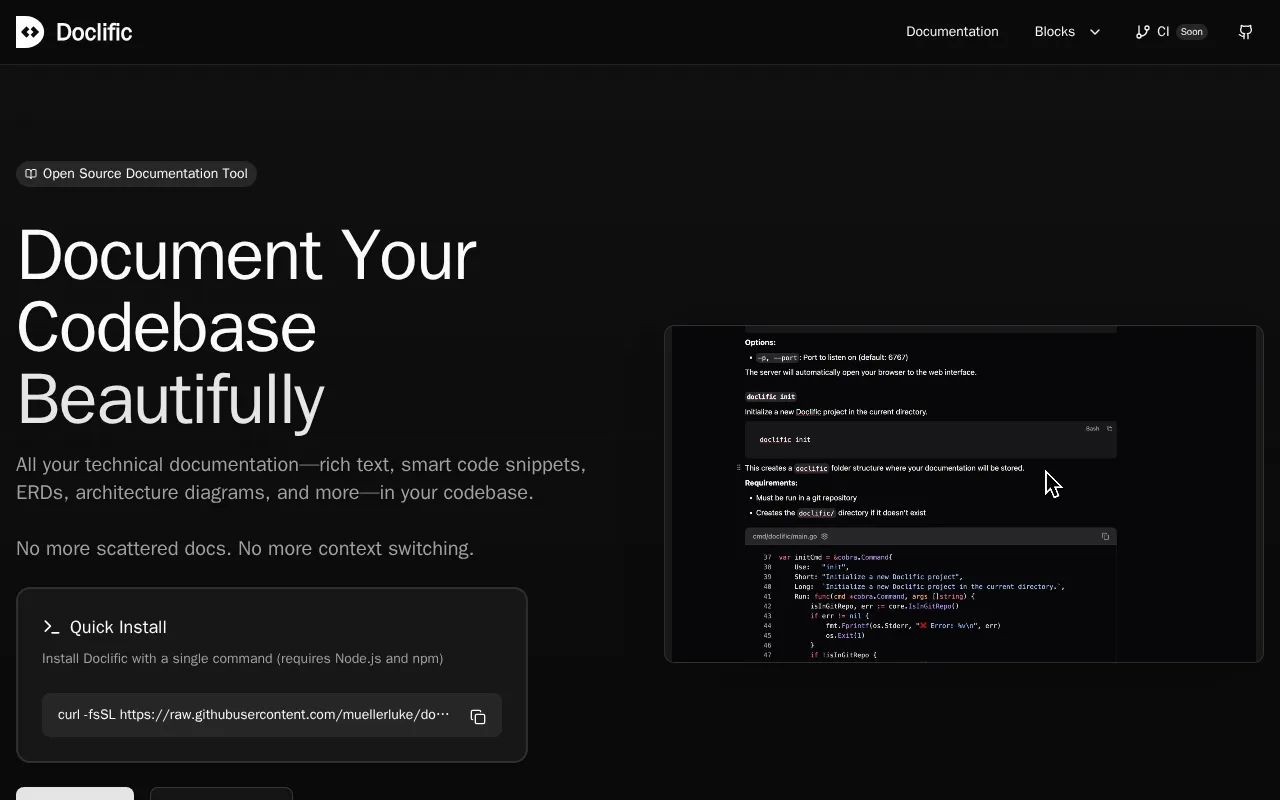Click the Soon badge next to CI
The width and height of the screenshot is (1280, 800).
pyautogui.click(x=1191, y=32)
